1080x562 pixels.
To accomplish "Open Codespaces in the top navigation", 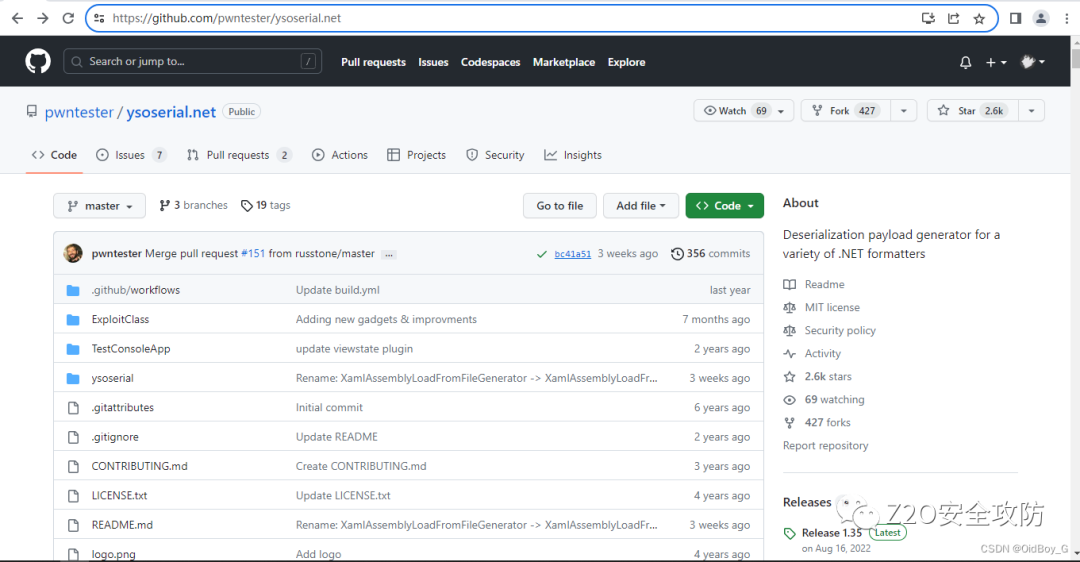I will pyautogui.click(x=490, y=62).
